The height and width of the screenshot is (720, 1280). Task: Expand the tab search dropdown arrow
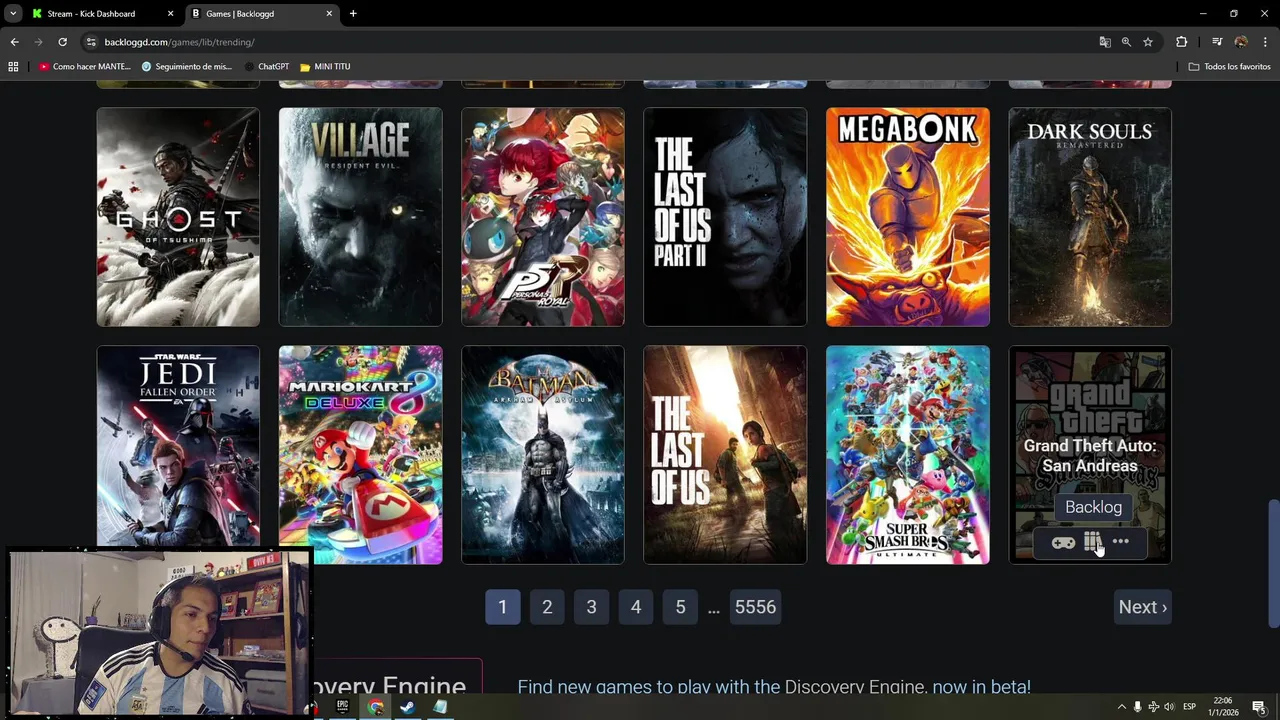(12, 14)
